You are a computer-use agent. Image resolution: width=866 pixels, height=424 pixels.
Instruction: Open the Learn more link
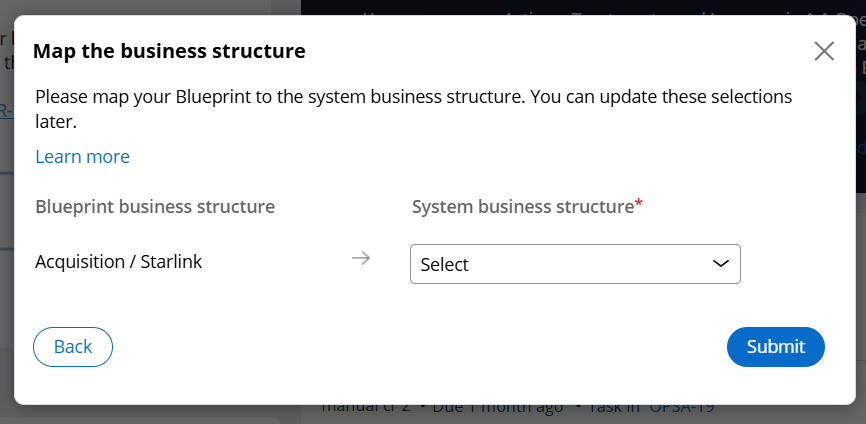(82, 157)
